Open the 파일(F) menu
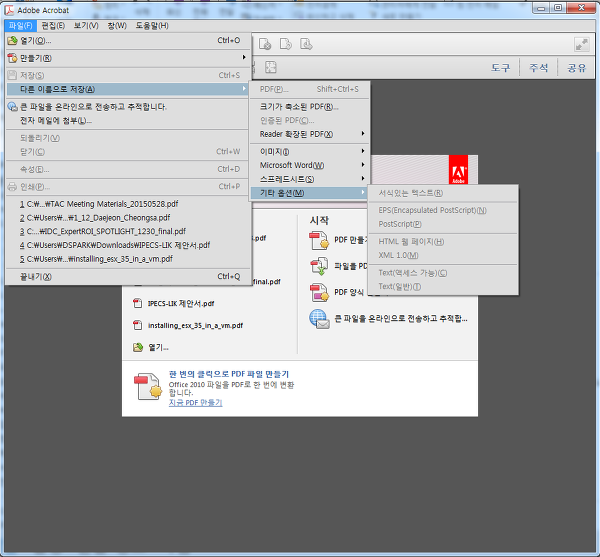600x557 pixels. click(21, 26)
